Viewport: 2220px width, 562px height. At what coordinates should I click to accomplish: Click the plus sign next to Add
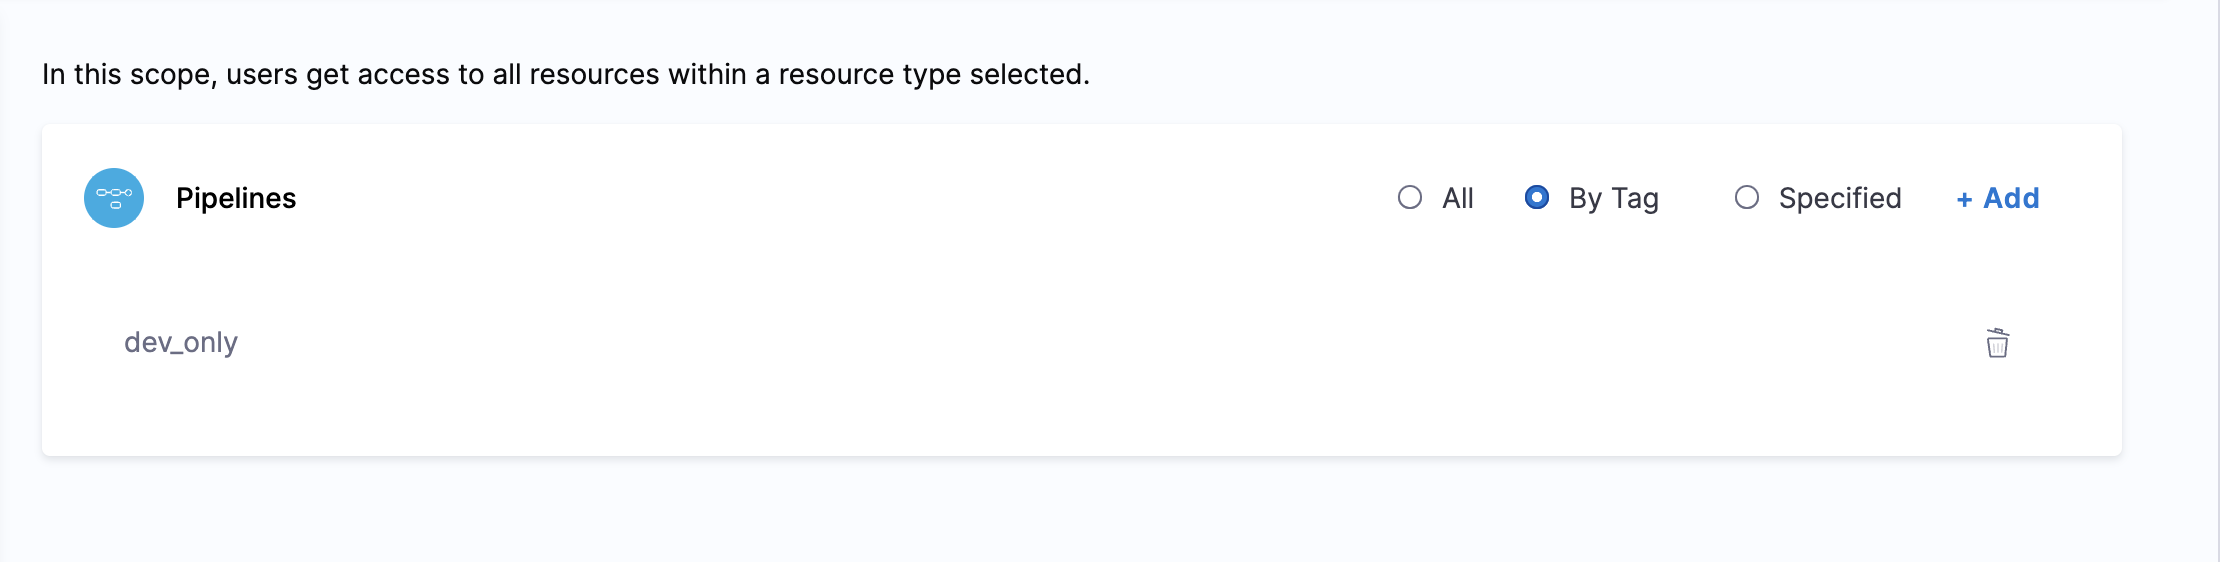pos(1964,200)
